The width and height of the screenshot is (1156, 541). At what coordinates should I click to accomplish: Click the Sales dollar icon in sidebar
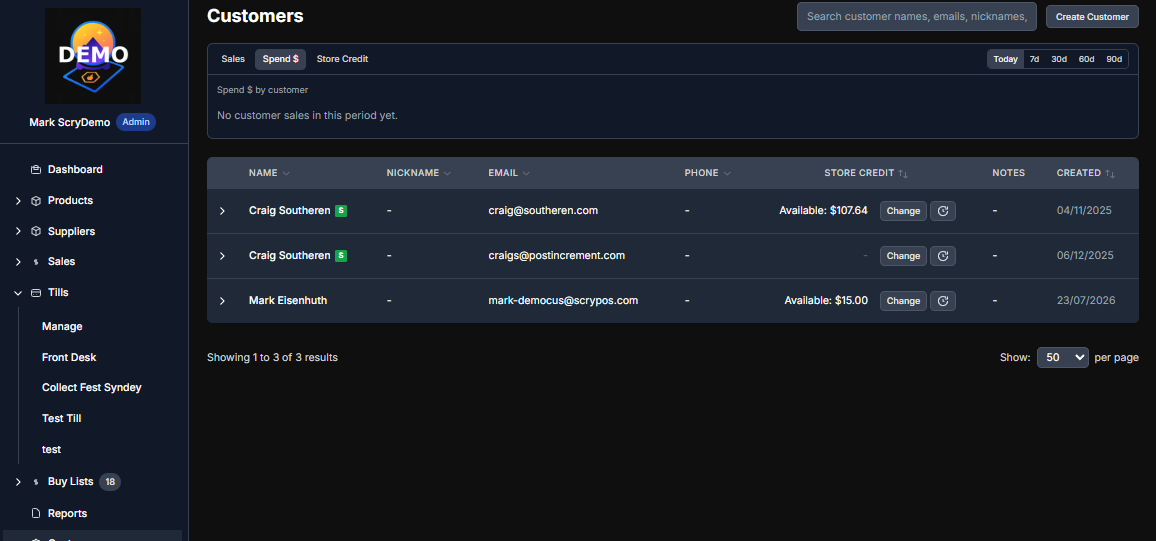click(x=35, y=262)
